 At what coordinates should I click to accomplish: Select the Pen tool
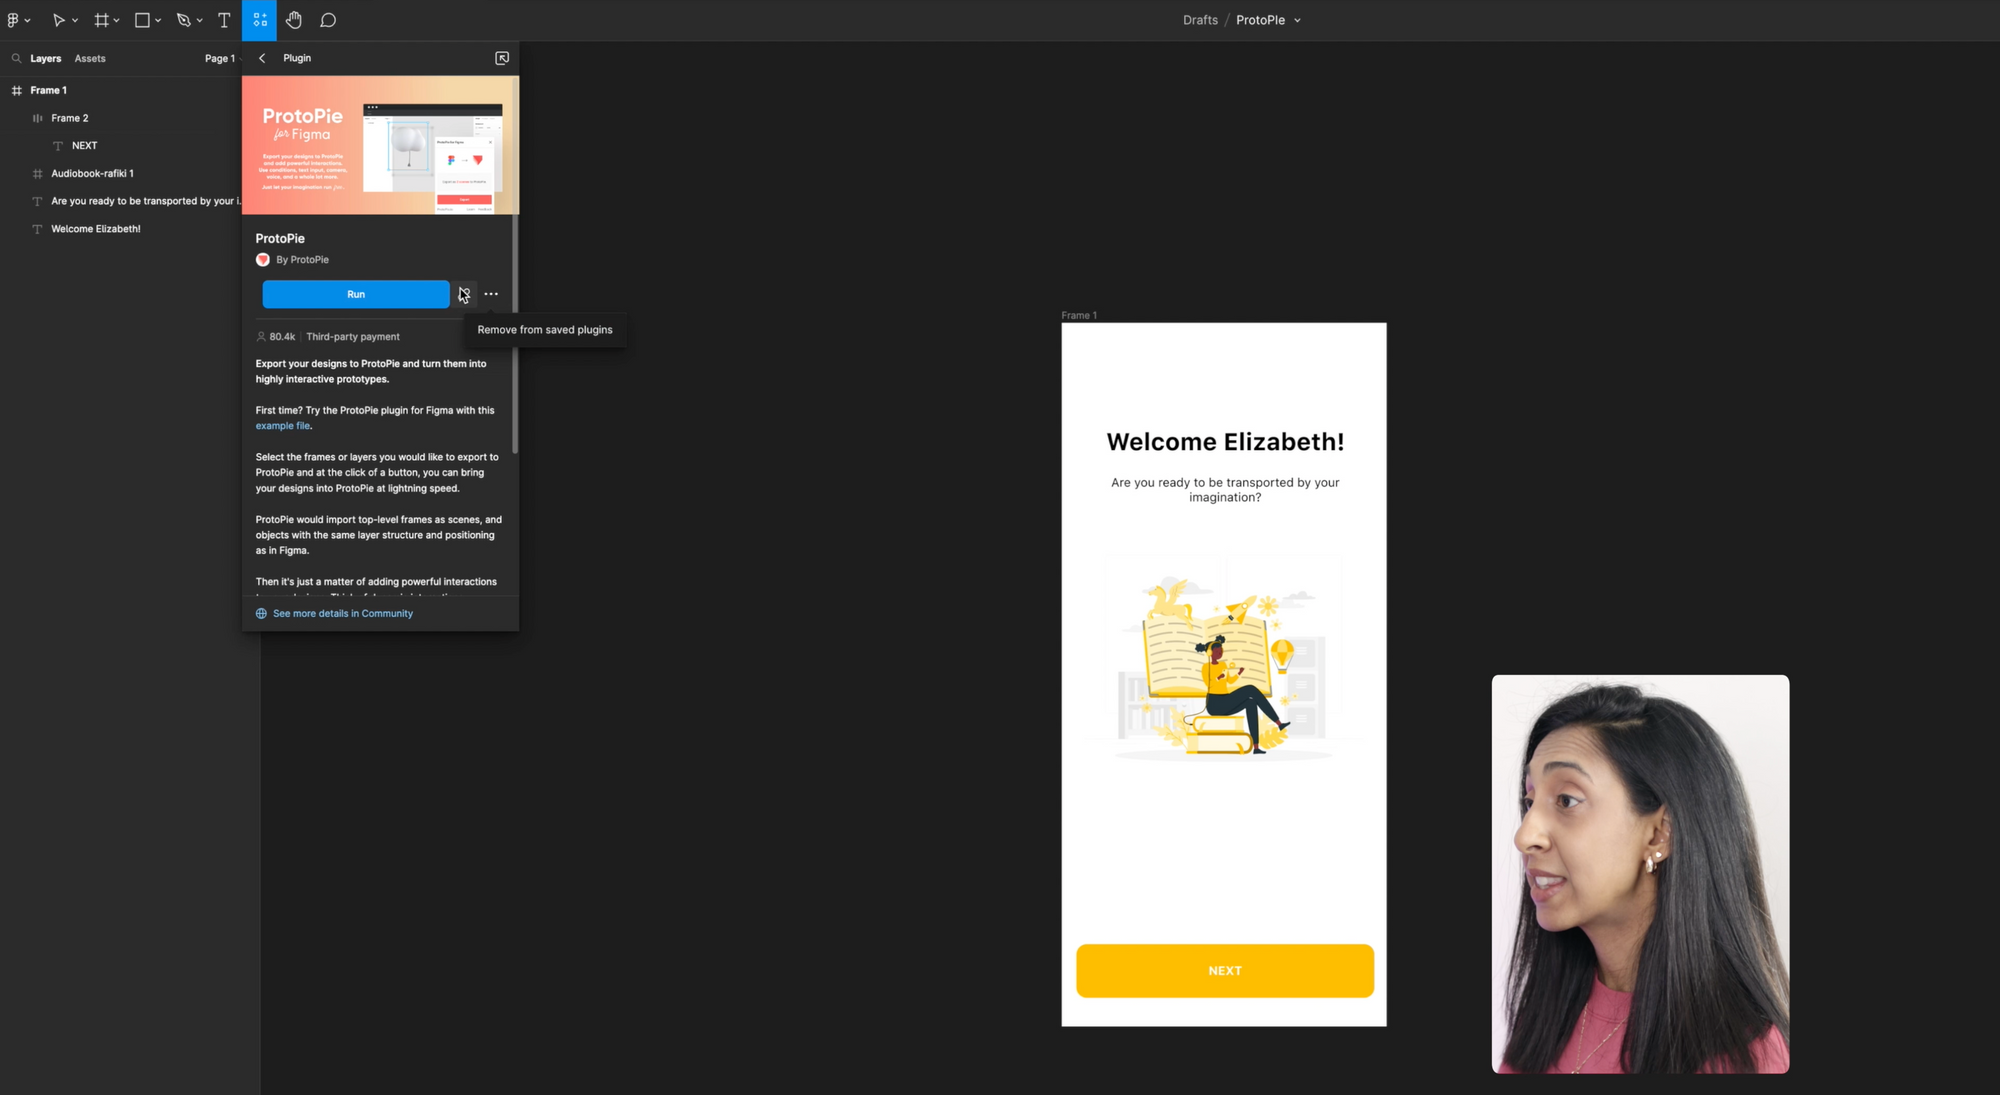[183, 20]
